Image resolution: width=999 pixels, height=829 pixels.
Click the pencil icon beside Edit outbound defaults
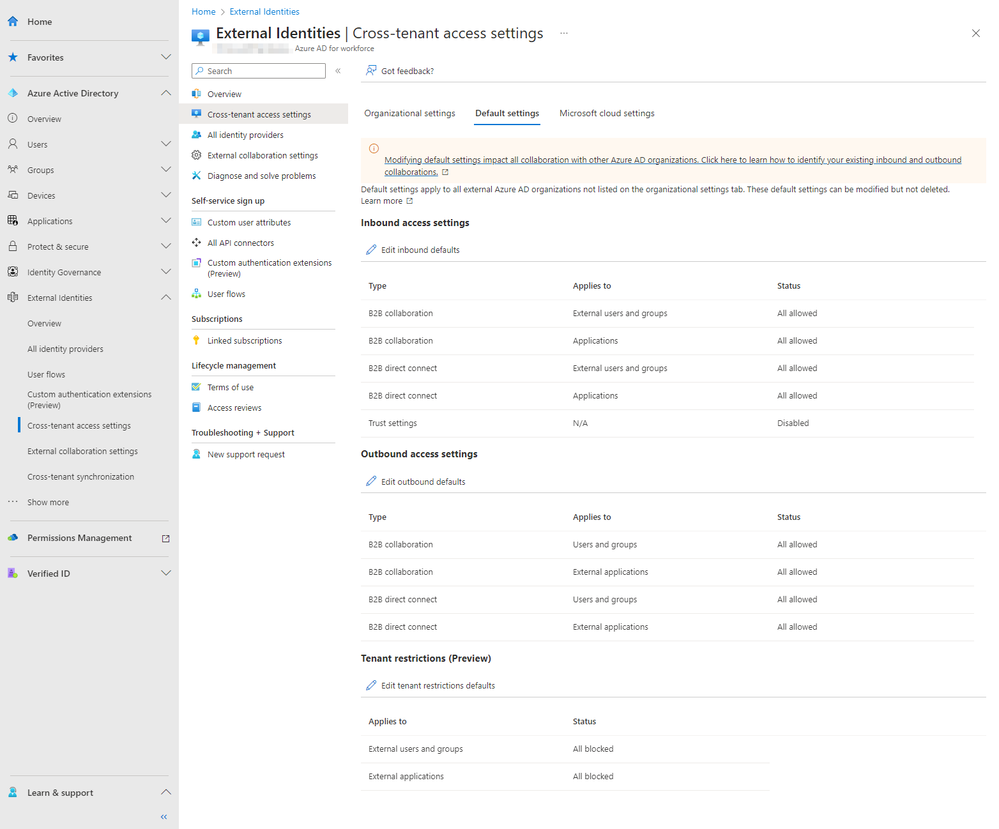click(x=371, y=482)
